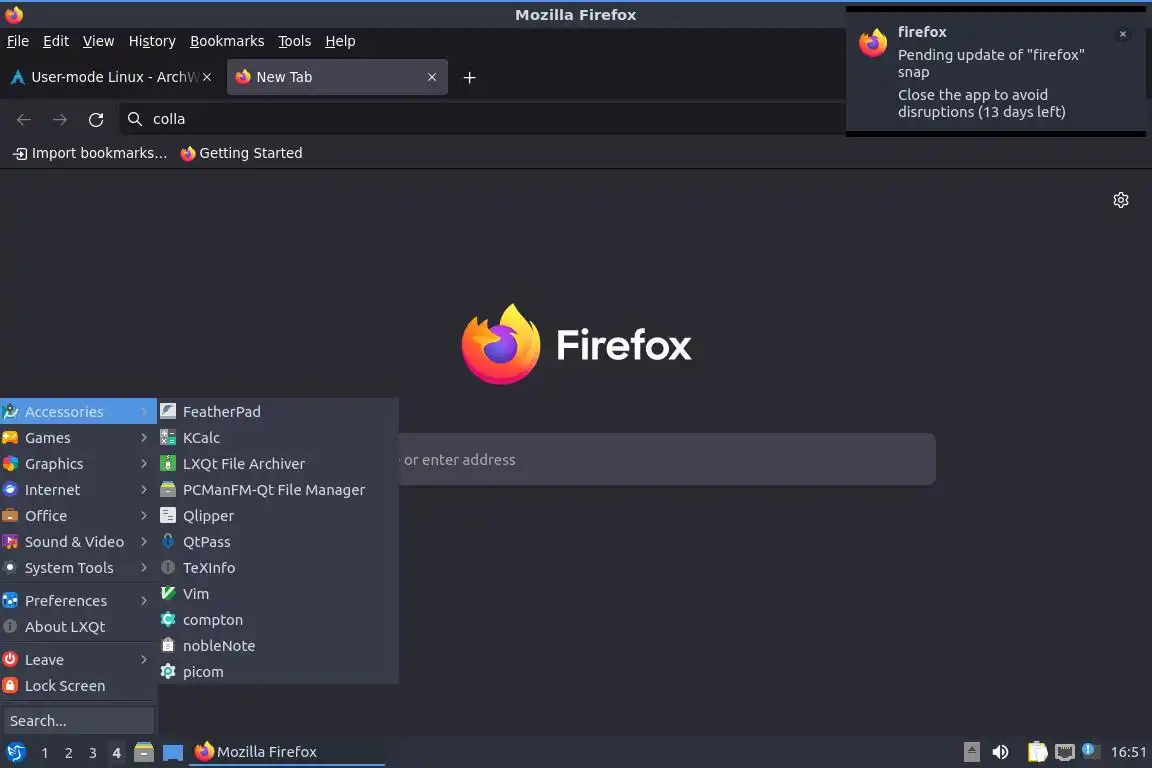Open the Bookmarks menu
This screenshot has height=768, width=1152.
click(227, 41)
